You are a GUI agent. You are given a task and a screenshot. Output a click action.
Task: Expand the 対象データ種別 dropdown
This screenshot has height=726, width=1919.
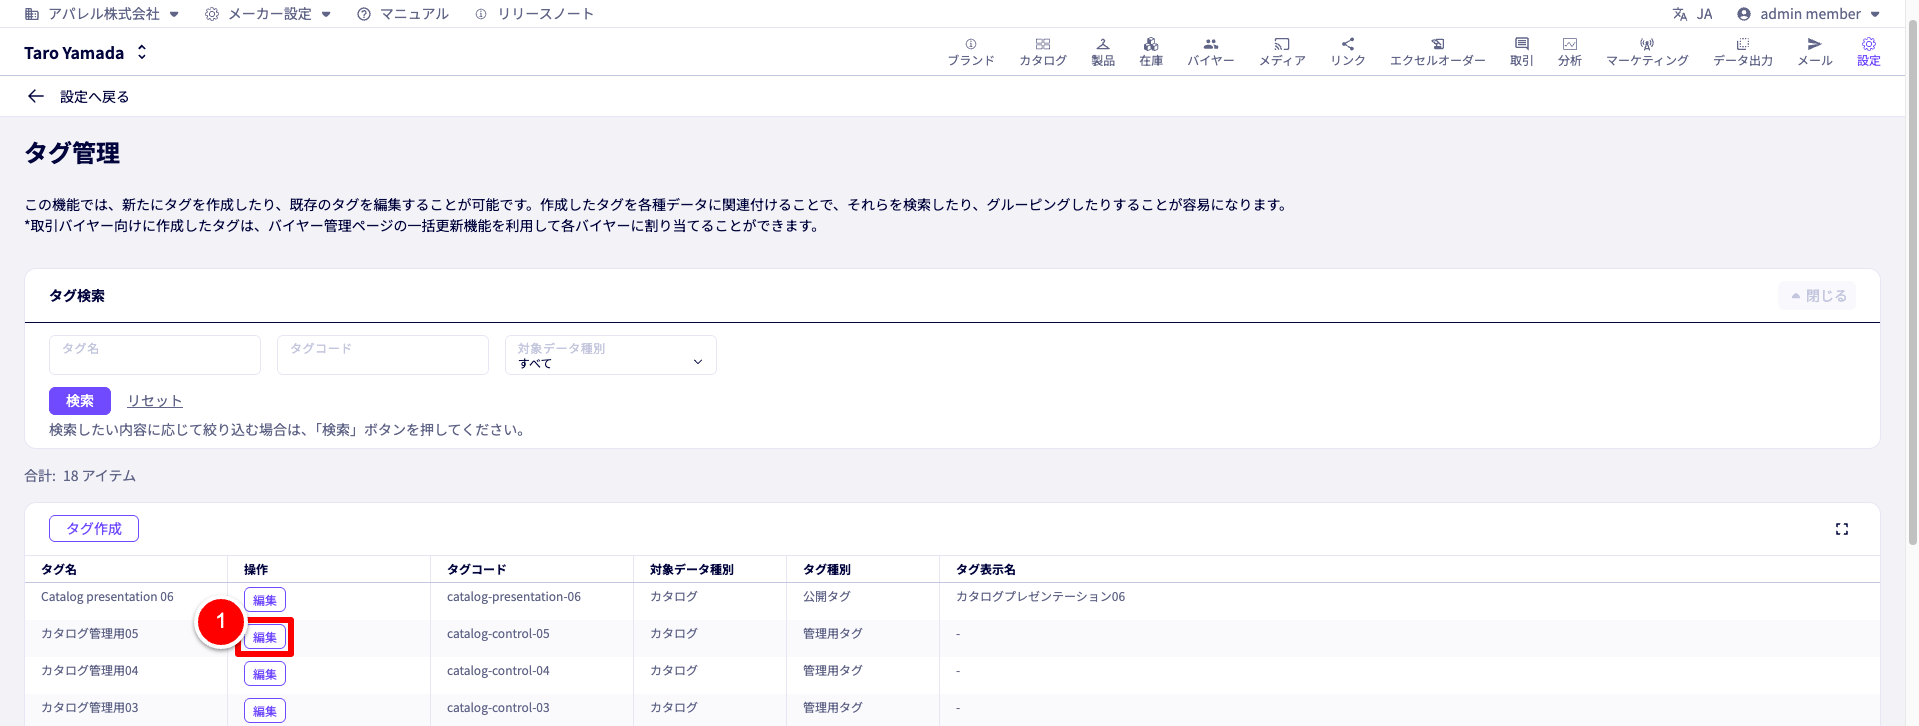pos(610,355)
